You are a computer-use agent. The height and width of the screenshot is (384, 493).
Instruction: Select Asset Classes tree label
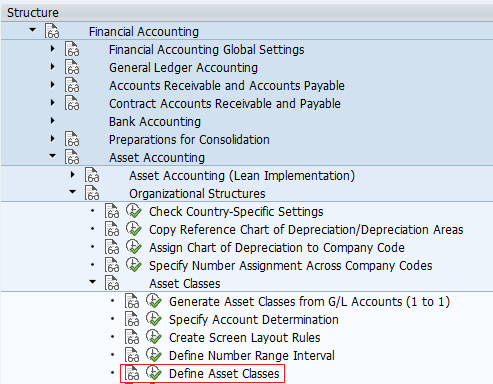pos(185,284)
